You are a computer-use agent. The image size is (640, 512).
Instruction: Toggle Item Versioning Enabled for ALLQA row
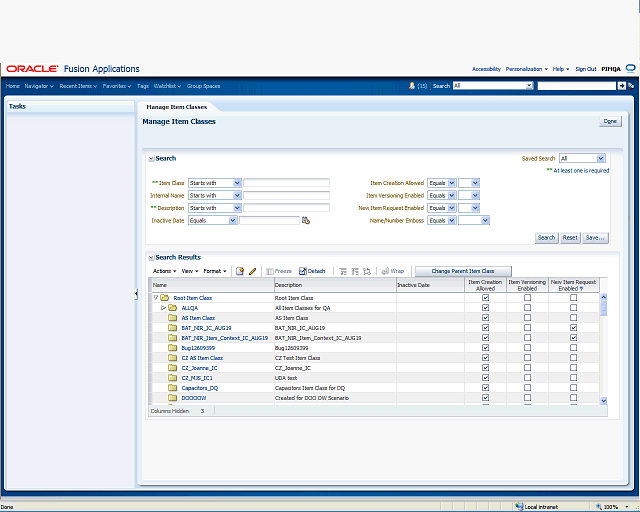tap(527, 308)
